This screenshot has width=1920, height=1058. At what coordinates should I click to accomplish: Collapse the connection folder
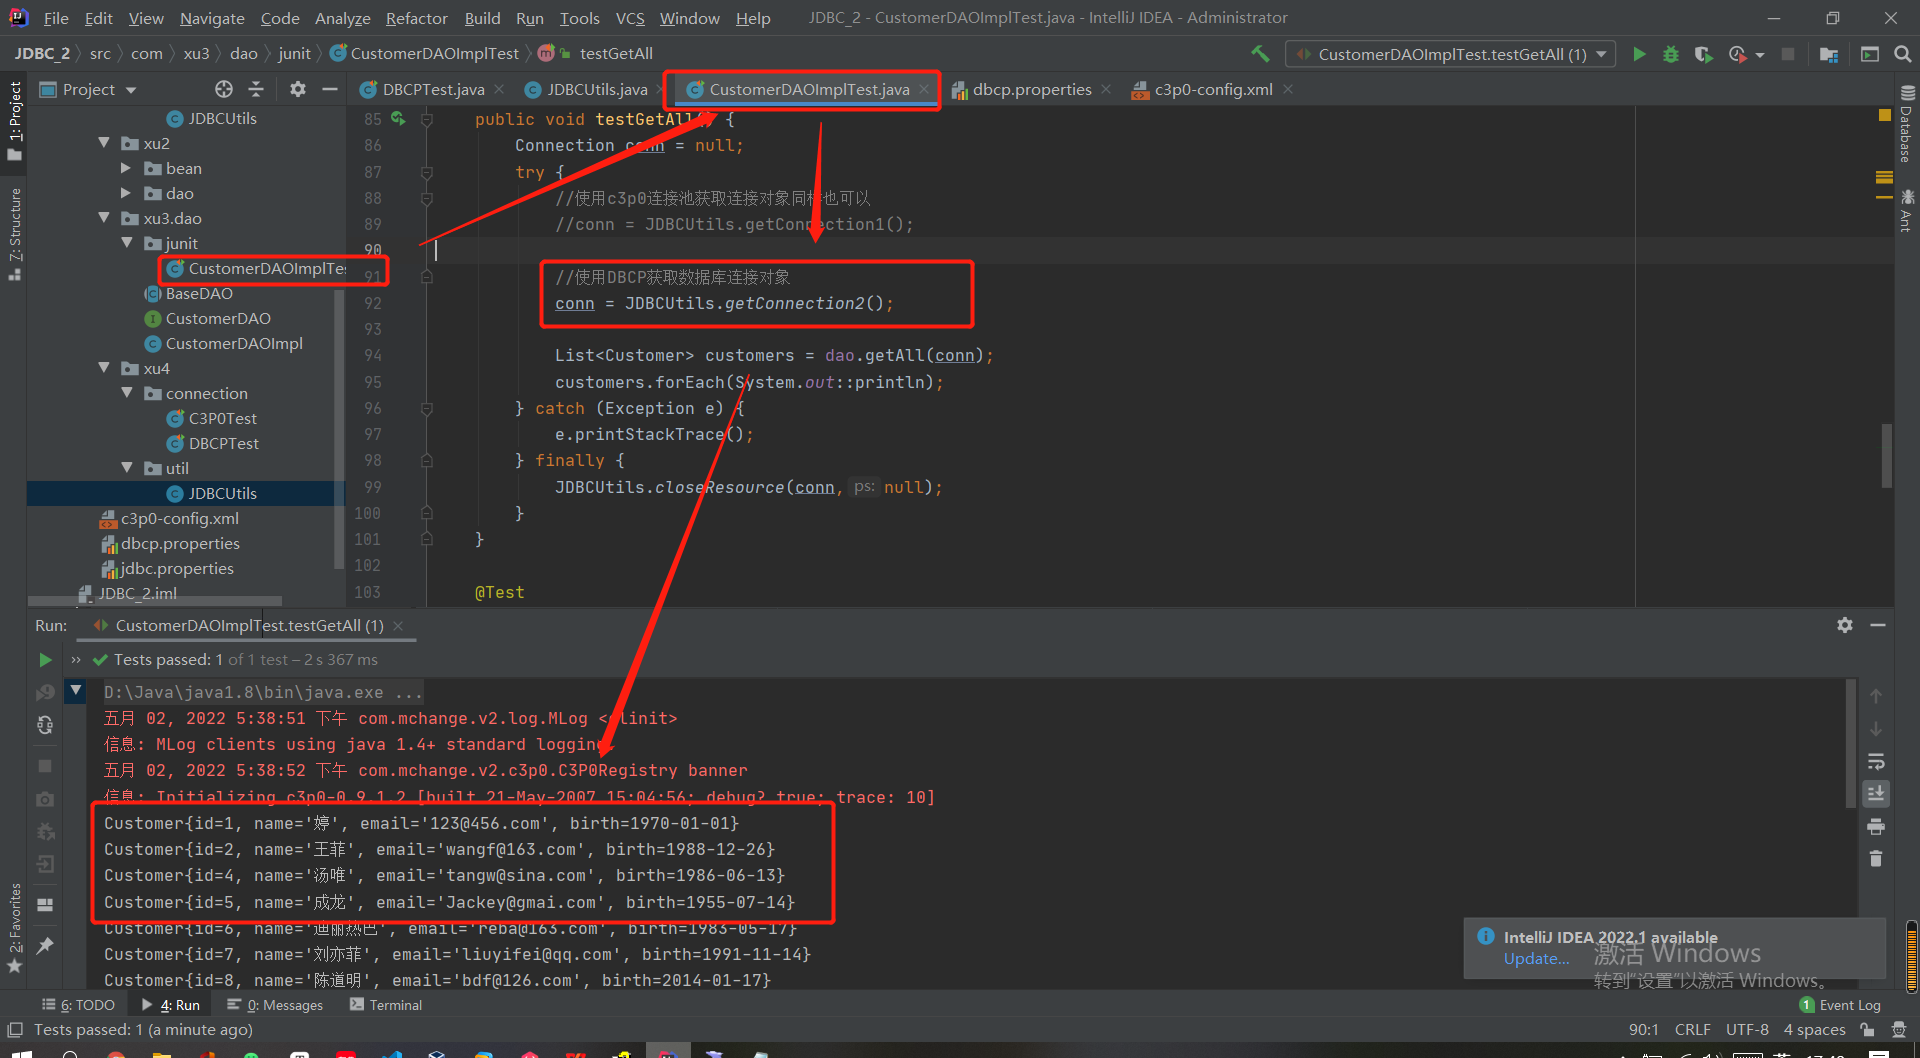pos(127,393)
